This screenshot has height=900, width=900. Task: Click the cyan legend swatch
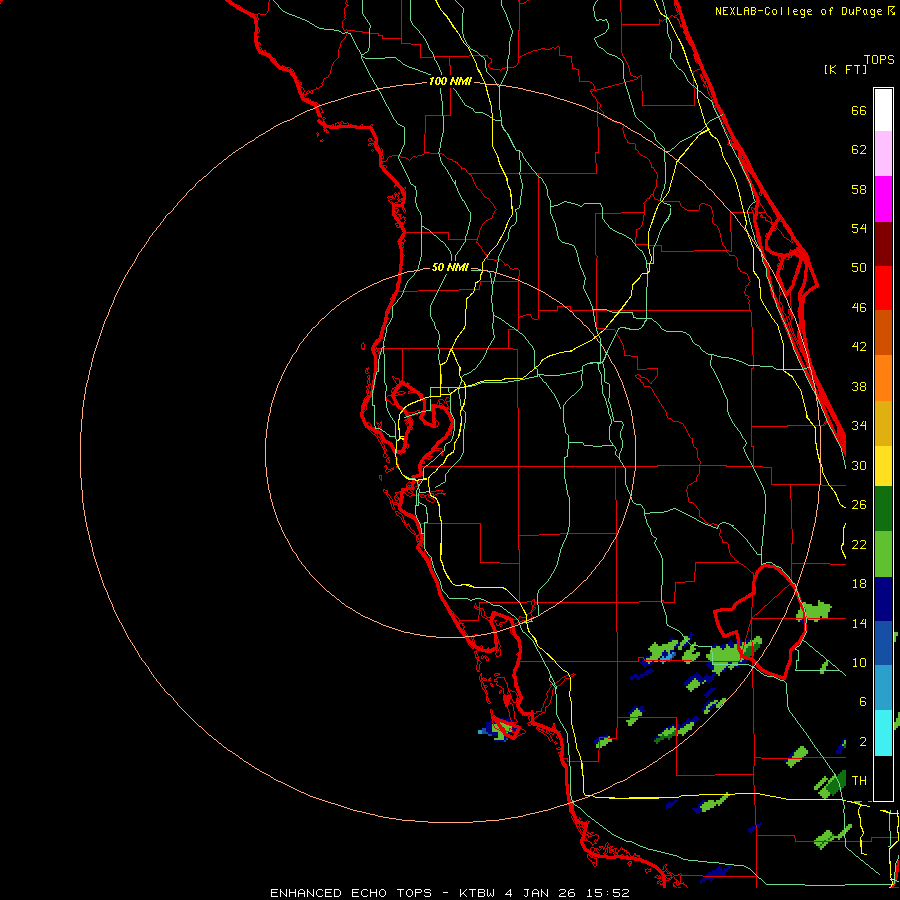(x=883, y=733)
